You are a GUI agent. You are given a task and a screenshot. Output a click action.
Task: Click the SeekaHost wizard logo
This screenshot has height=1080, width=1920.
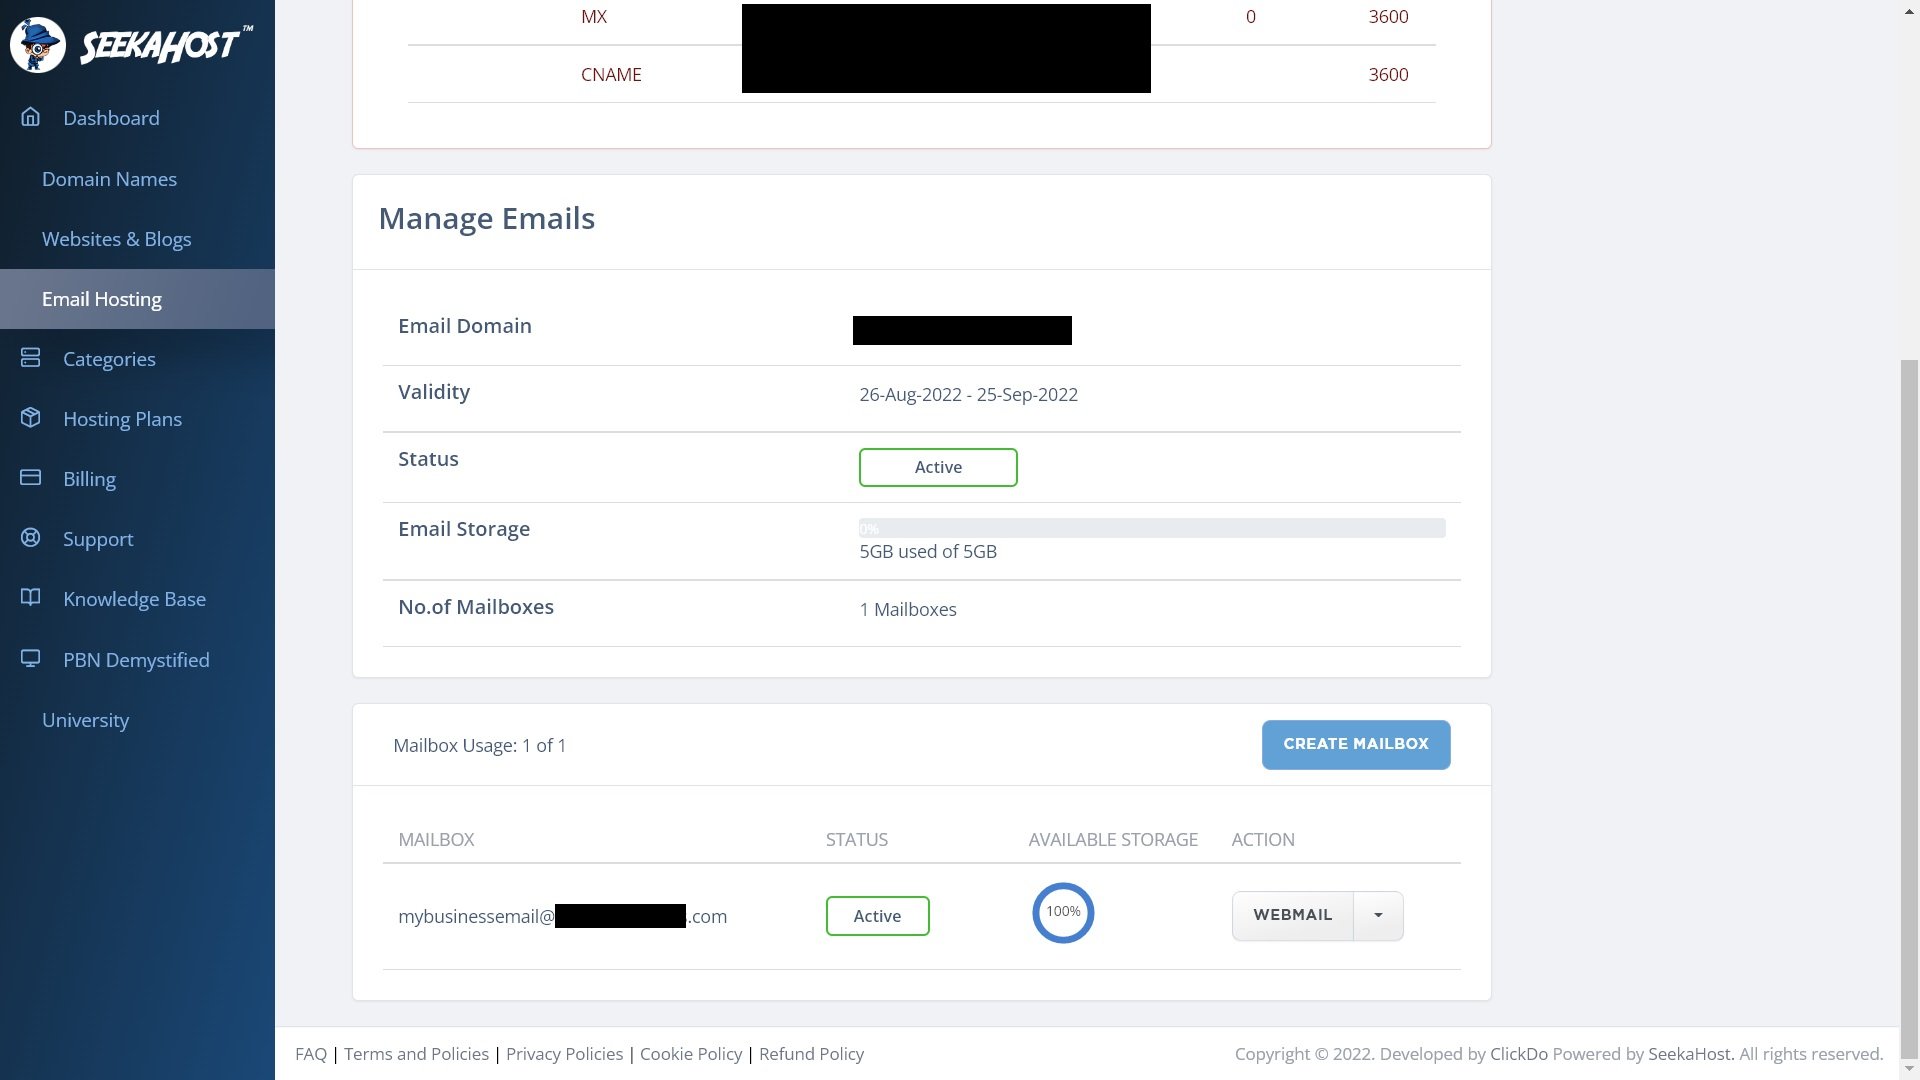(x=130, y=45)
